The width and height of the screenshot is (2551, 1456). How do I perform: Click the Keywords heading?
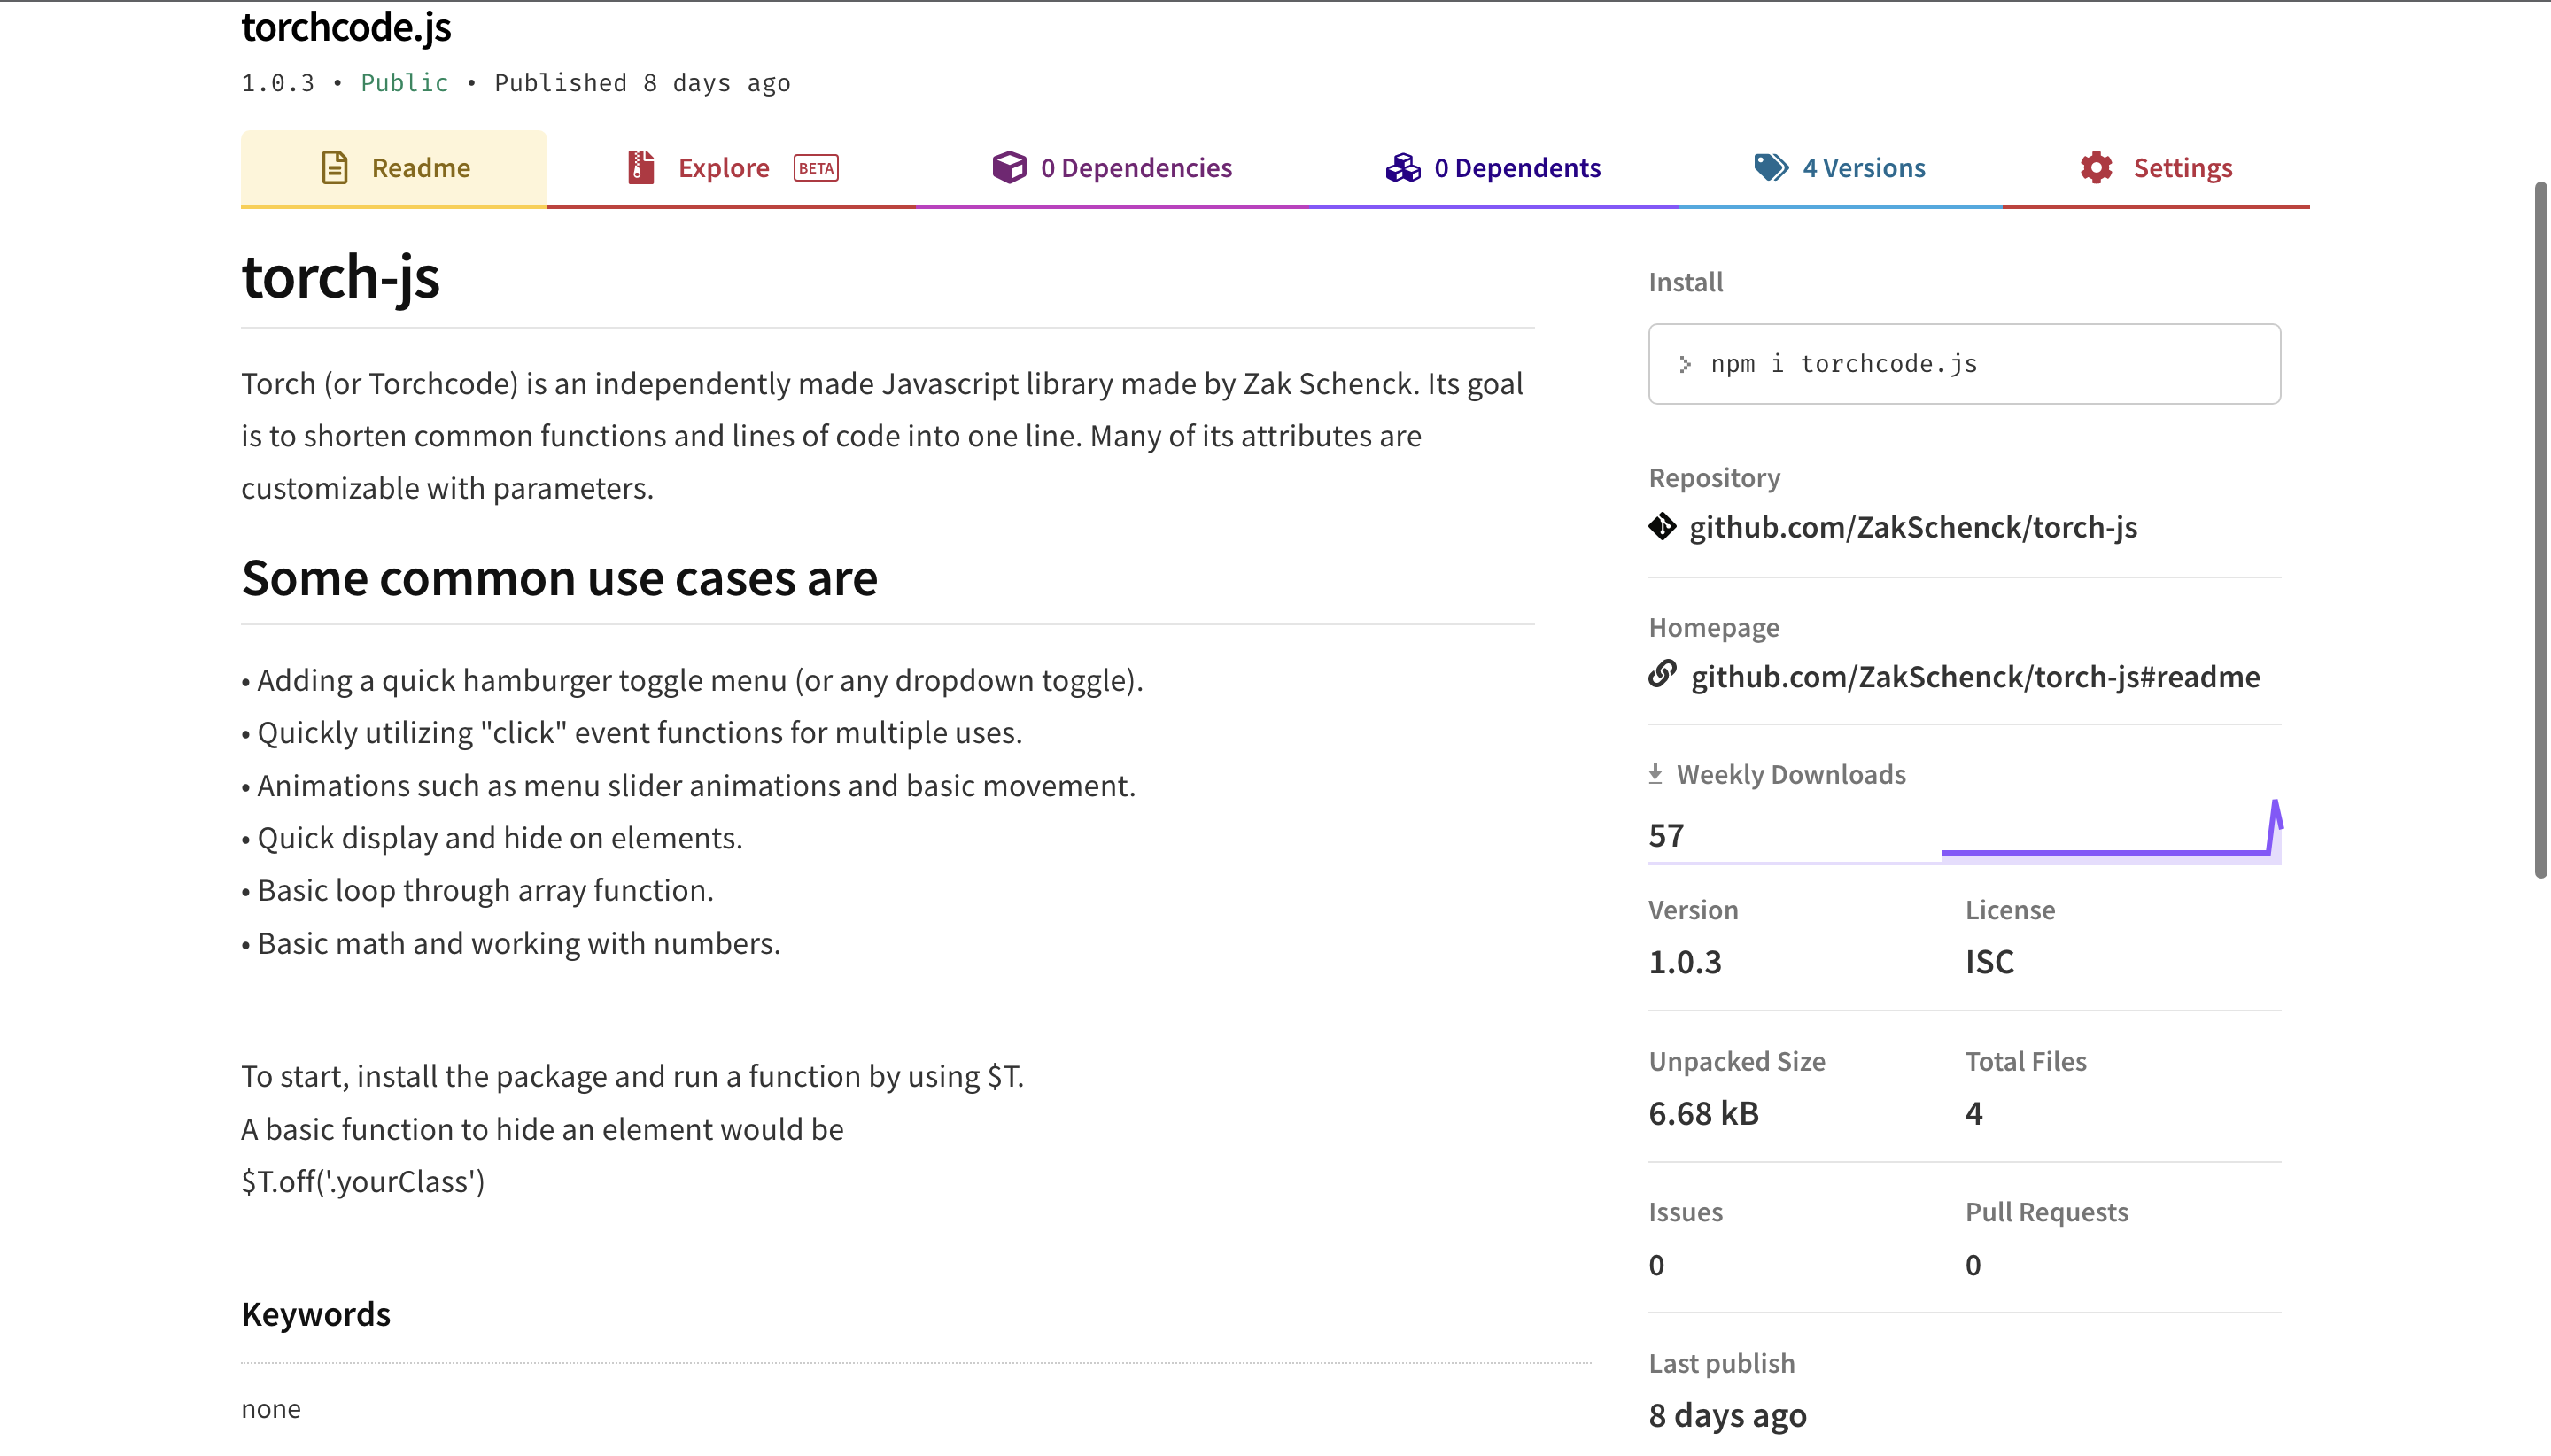click(x=315, y=1314)
